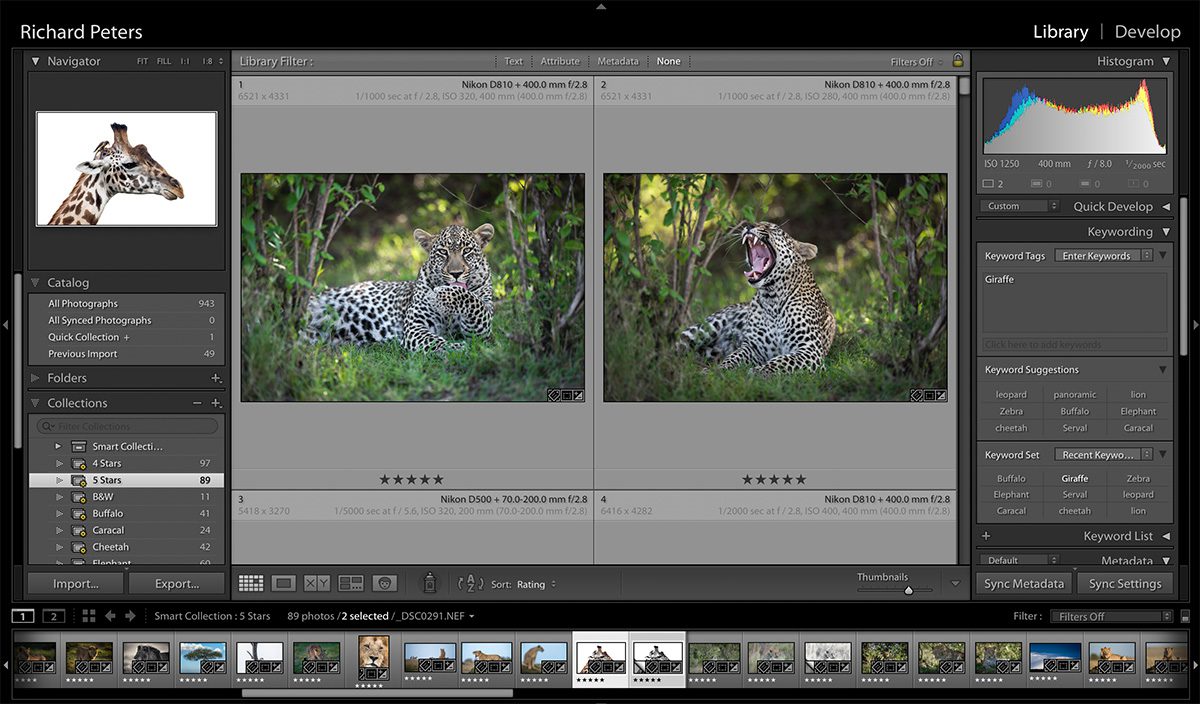Adjust the Thumbnails size slider
This screenshot has height=704, width=1200.
point(908,590)
